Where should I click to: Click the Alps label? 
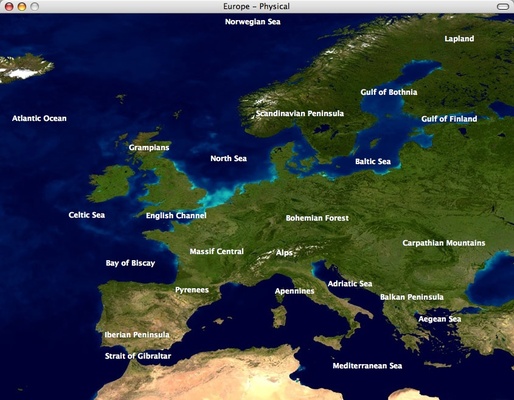[284, 253]
